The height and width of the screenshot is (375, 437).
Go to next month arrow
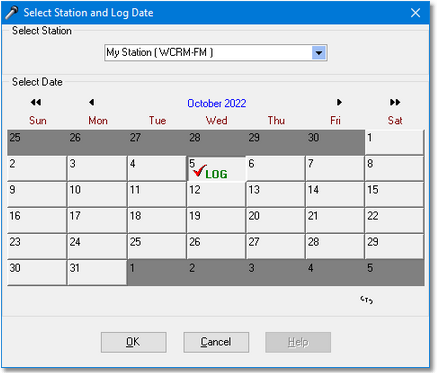[x=339, y=102]
